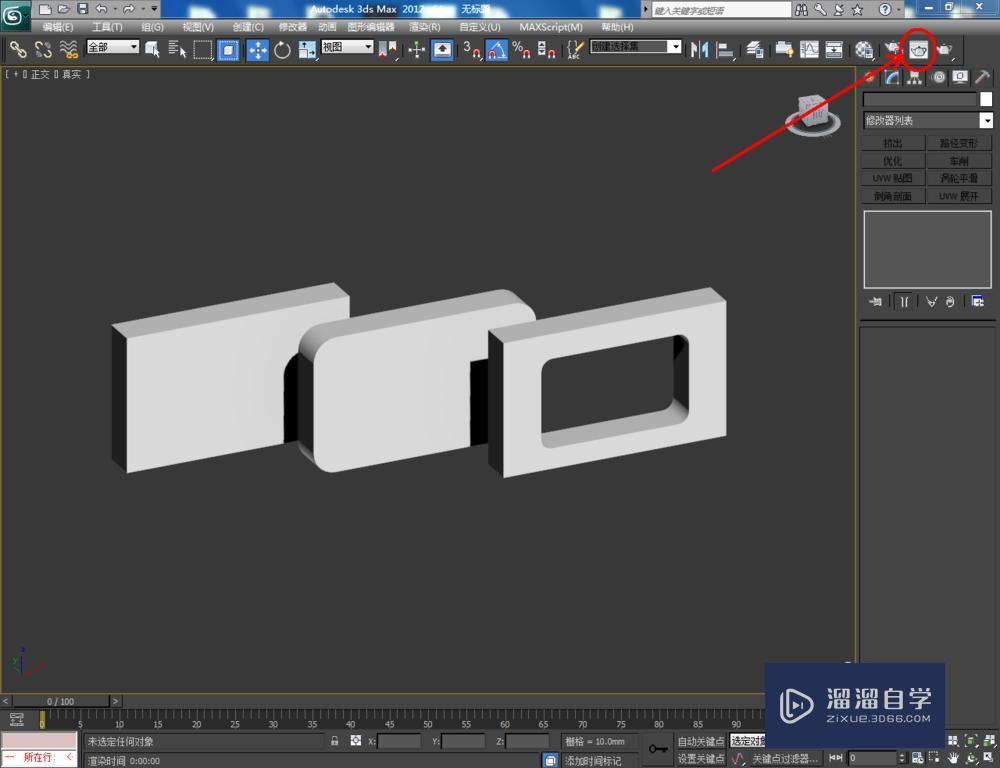Switch to the 创建 command panel tab
The width and height of the screenshot is (1000, 768).
click(869, 78)
